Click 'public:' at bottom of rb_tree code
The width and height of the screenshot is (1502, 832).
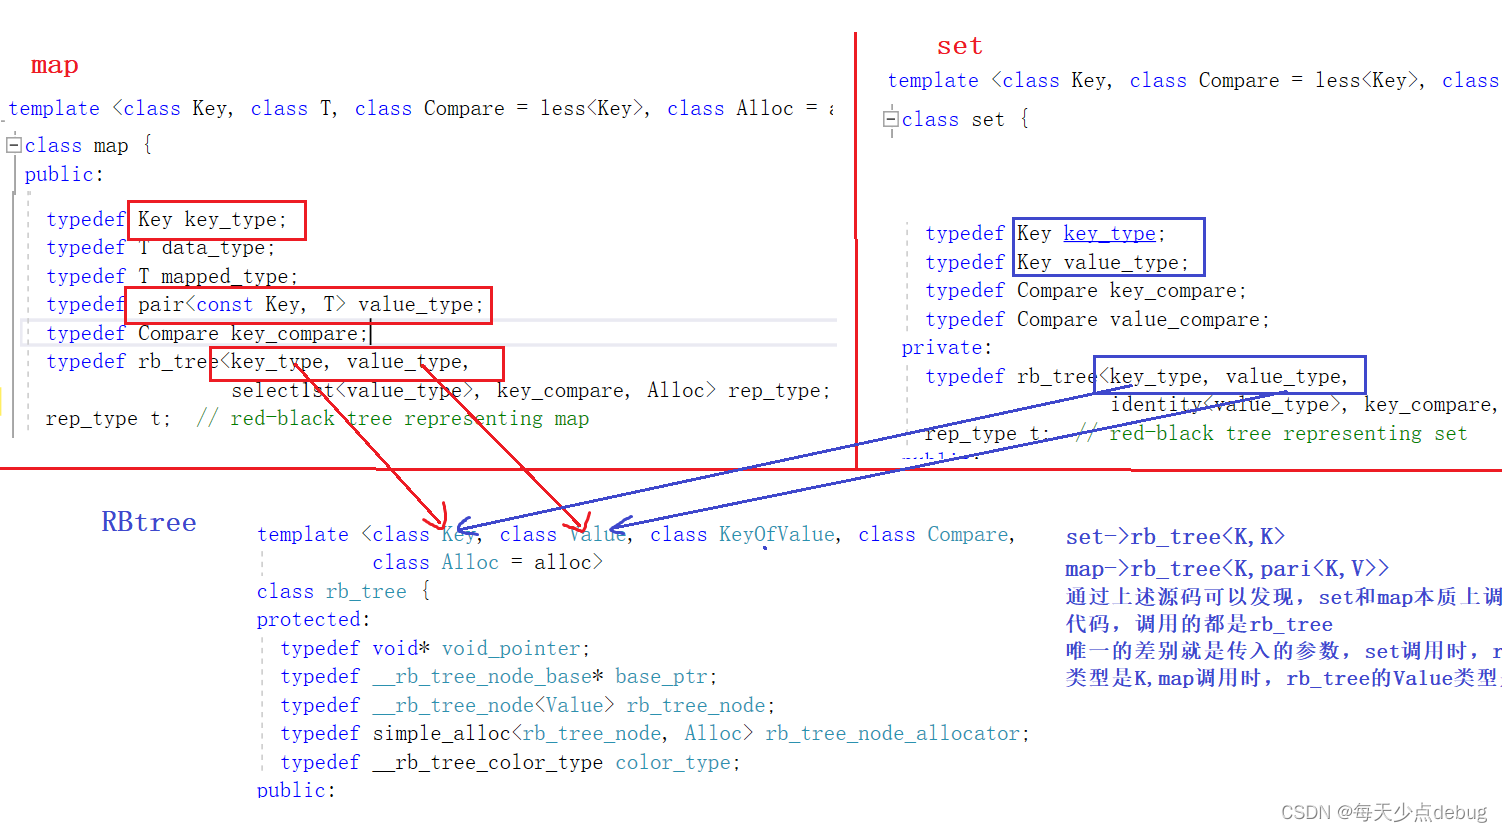(296, 789)
